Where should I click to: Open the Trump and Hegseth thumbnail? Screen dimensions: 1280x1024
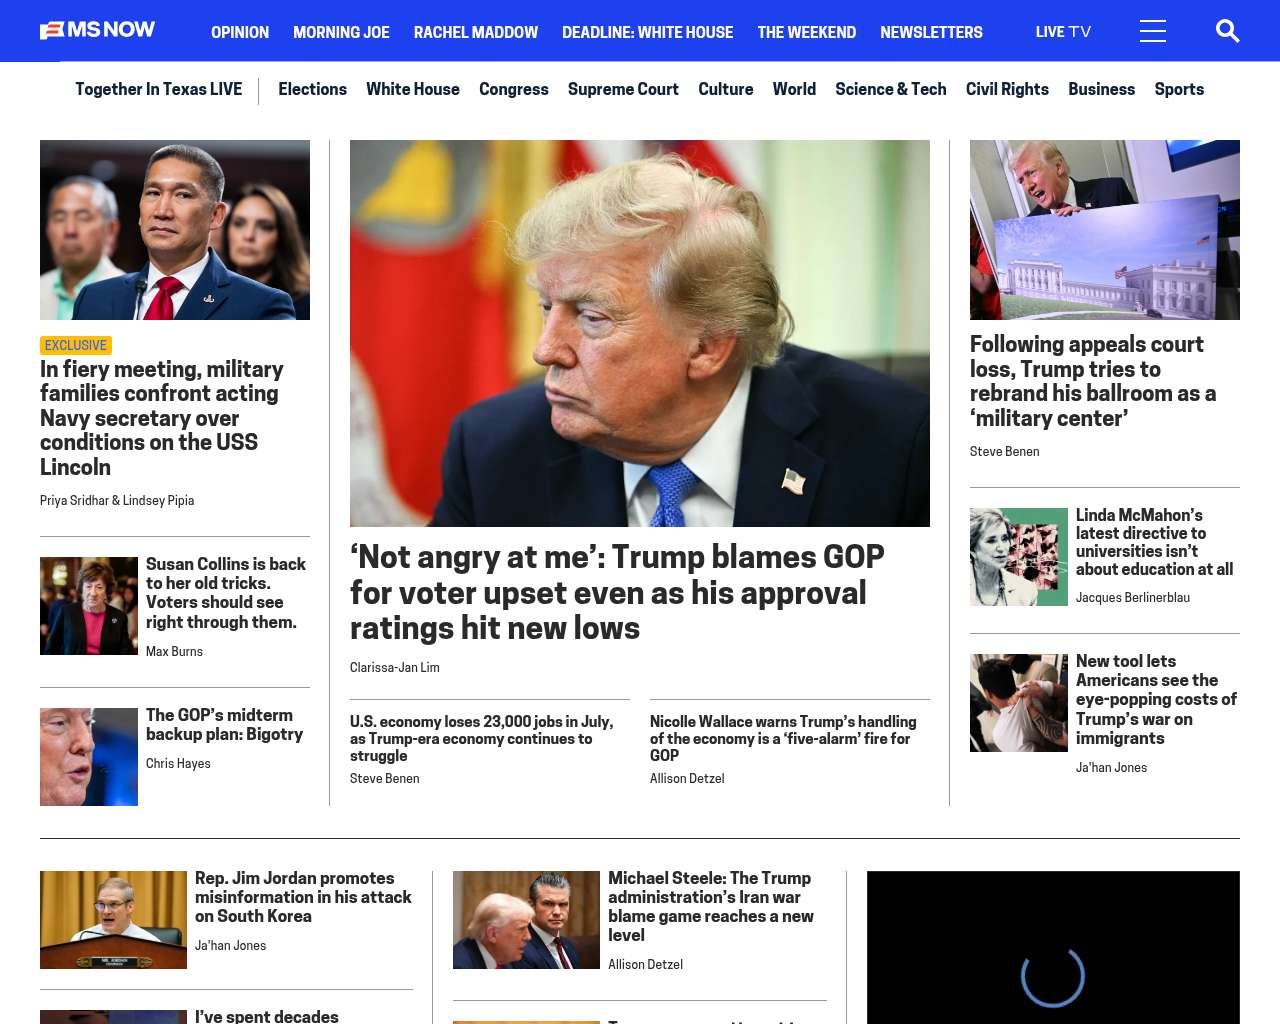[526, 920]
